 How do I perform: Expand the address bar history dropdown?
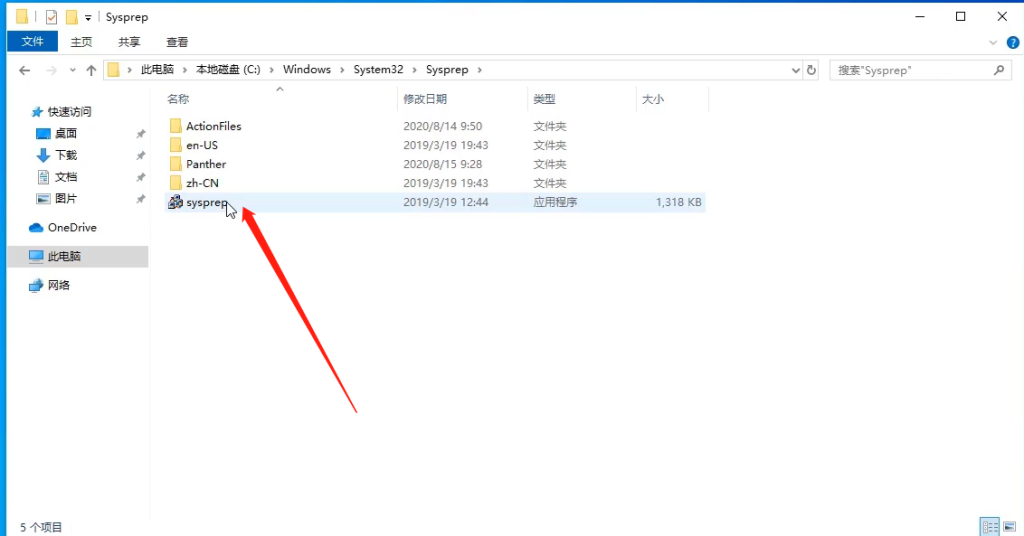(795, 70)
